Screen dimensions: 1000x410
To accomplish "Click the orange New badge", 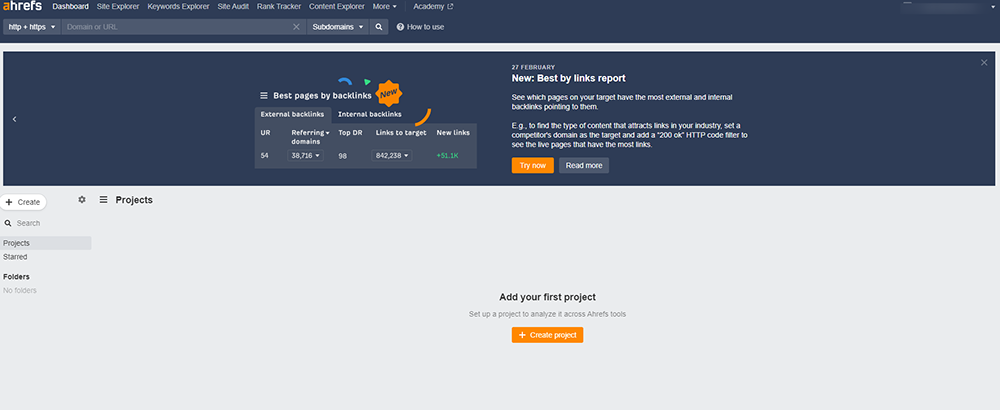I will [388, 94].
